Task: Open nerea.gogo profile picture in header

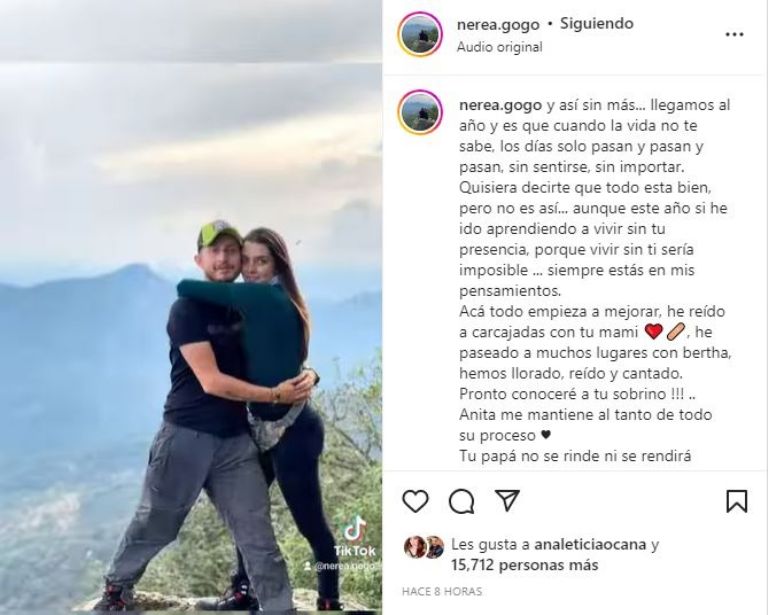Action: [420, 34]
